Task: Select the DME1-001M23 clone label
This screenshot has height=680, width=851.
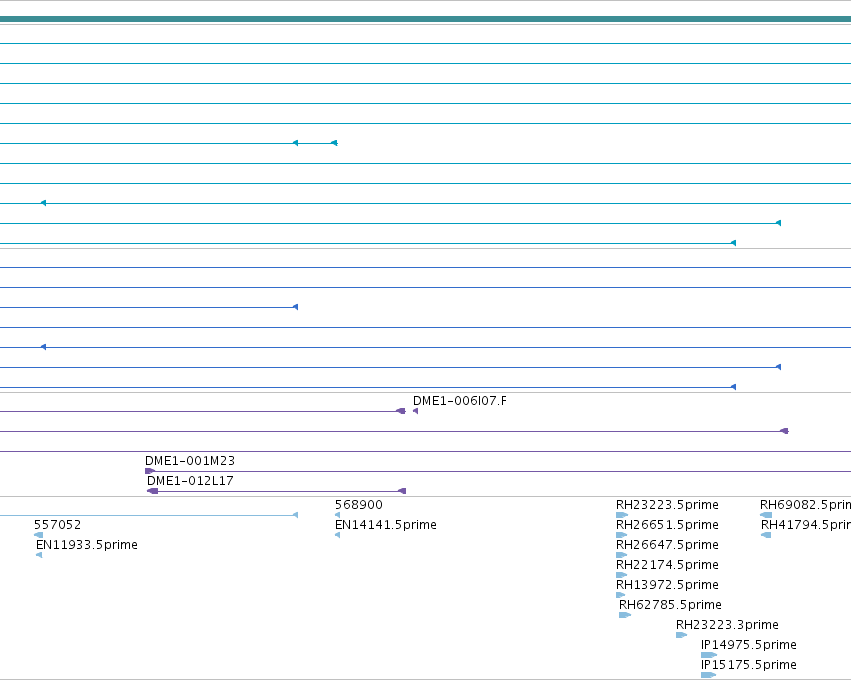Action: (190, 461)
